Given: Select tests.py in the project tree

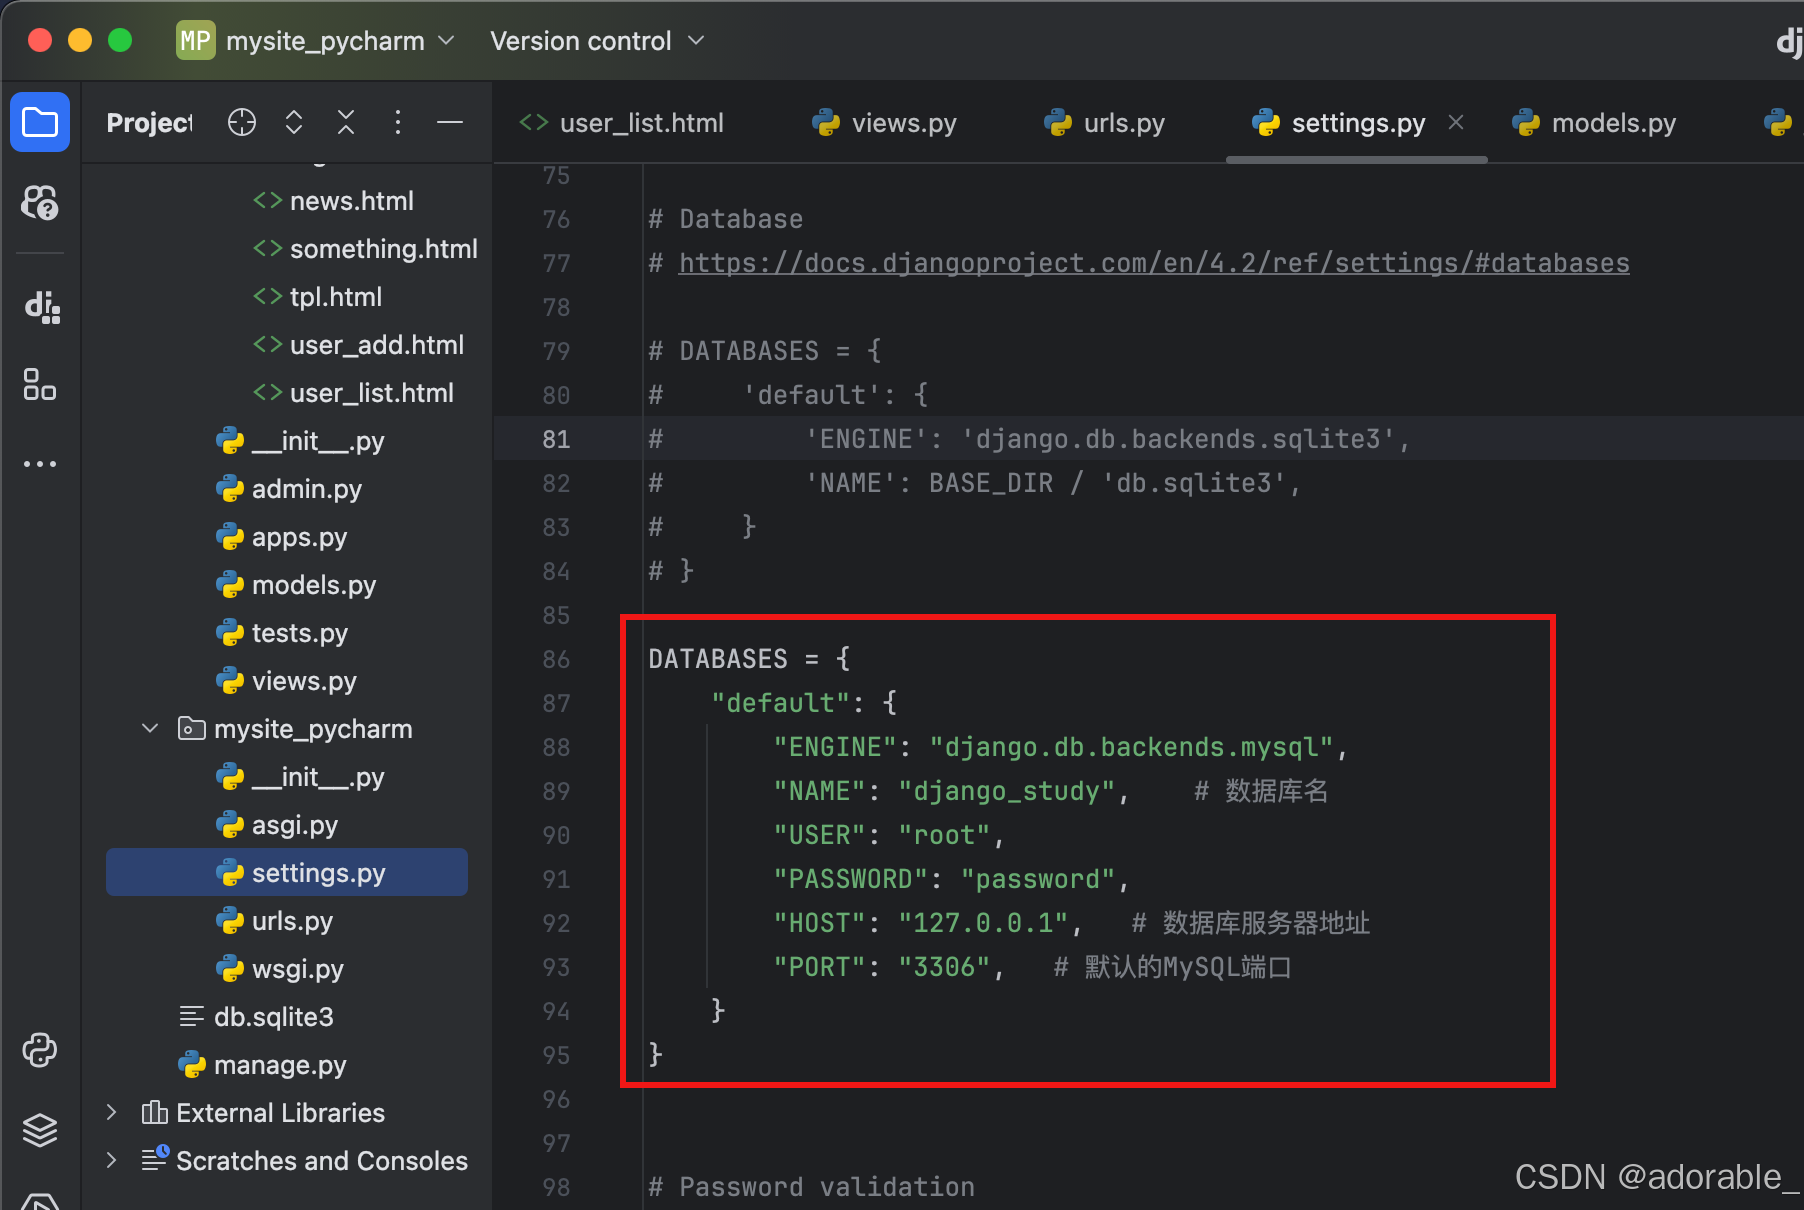Looking at the screenshot, I should [x=300, y=633].
